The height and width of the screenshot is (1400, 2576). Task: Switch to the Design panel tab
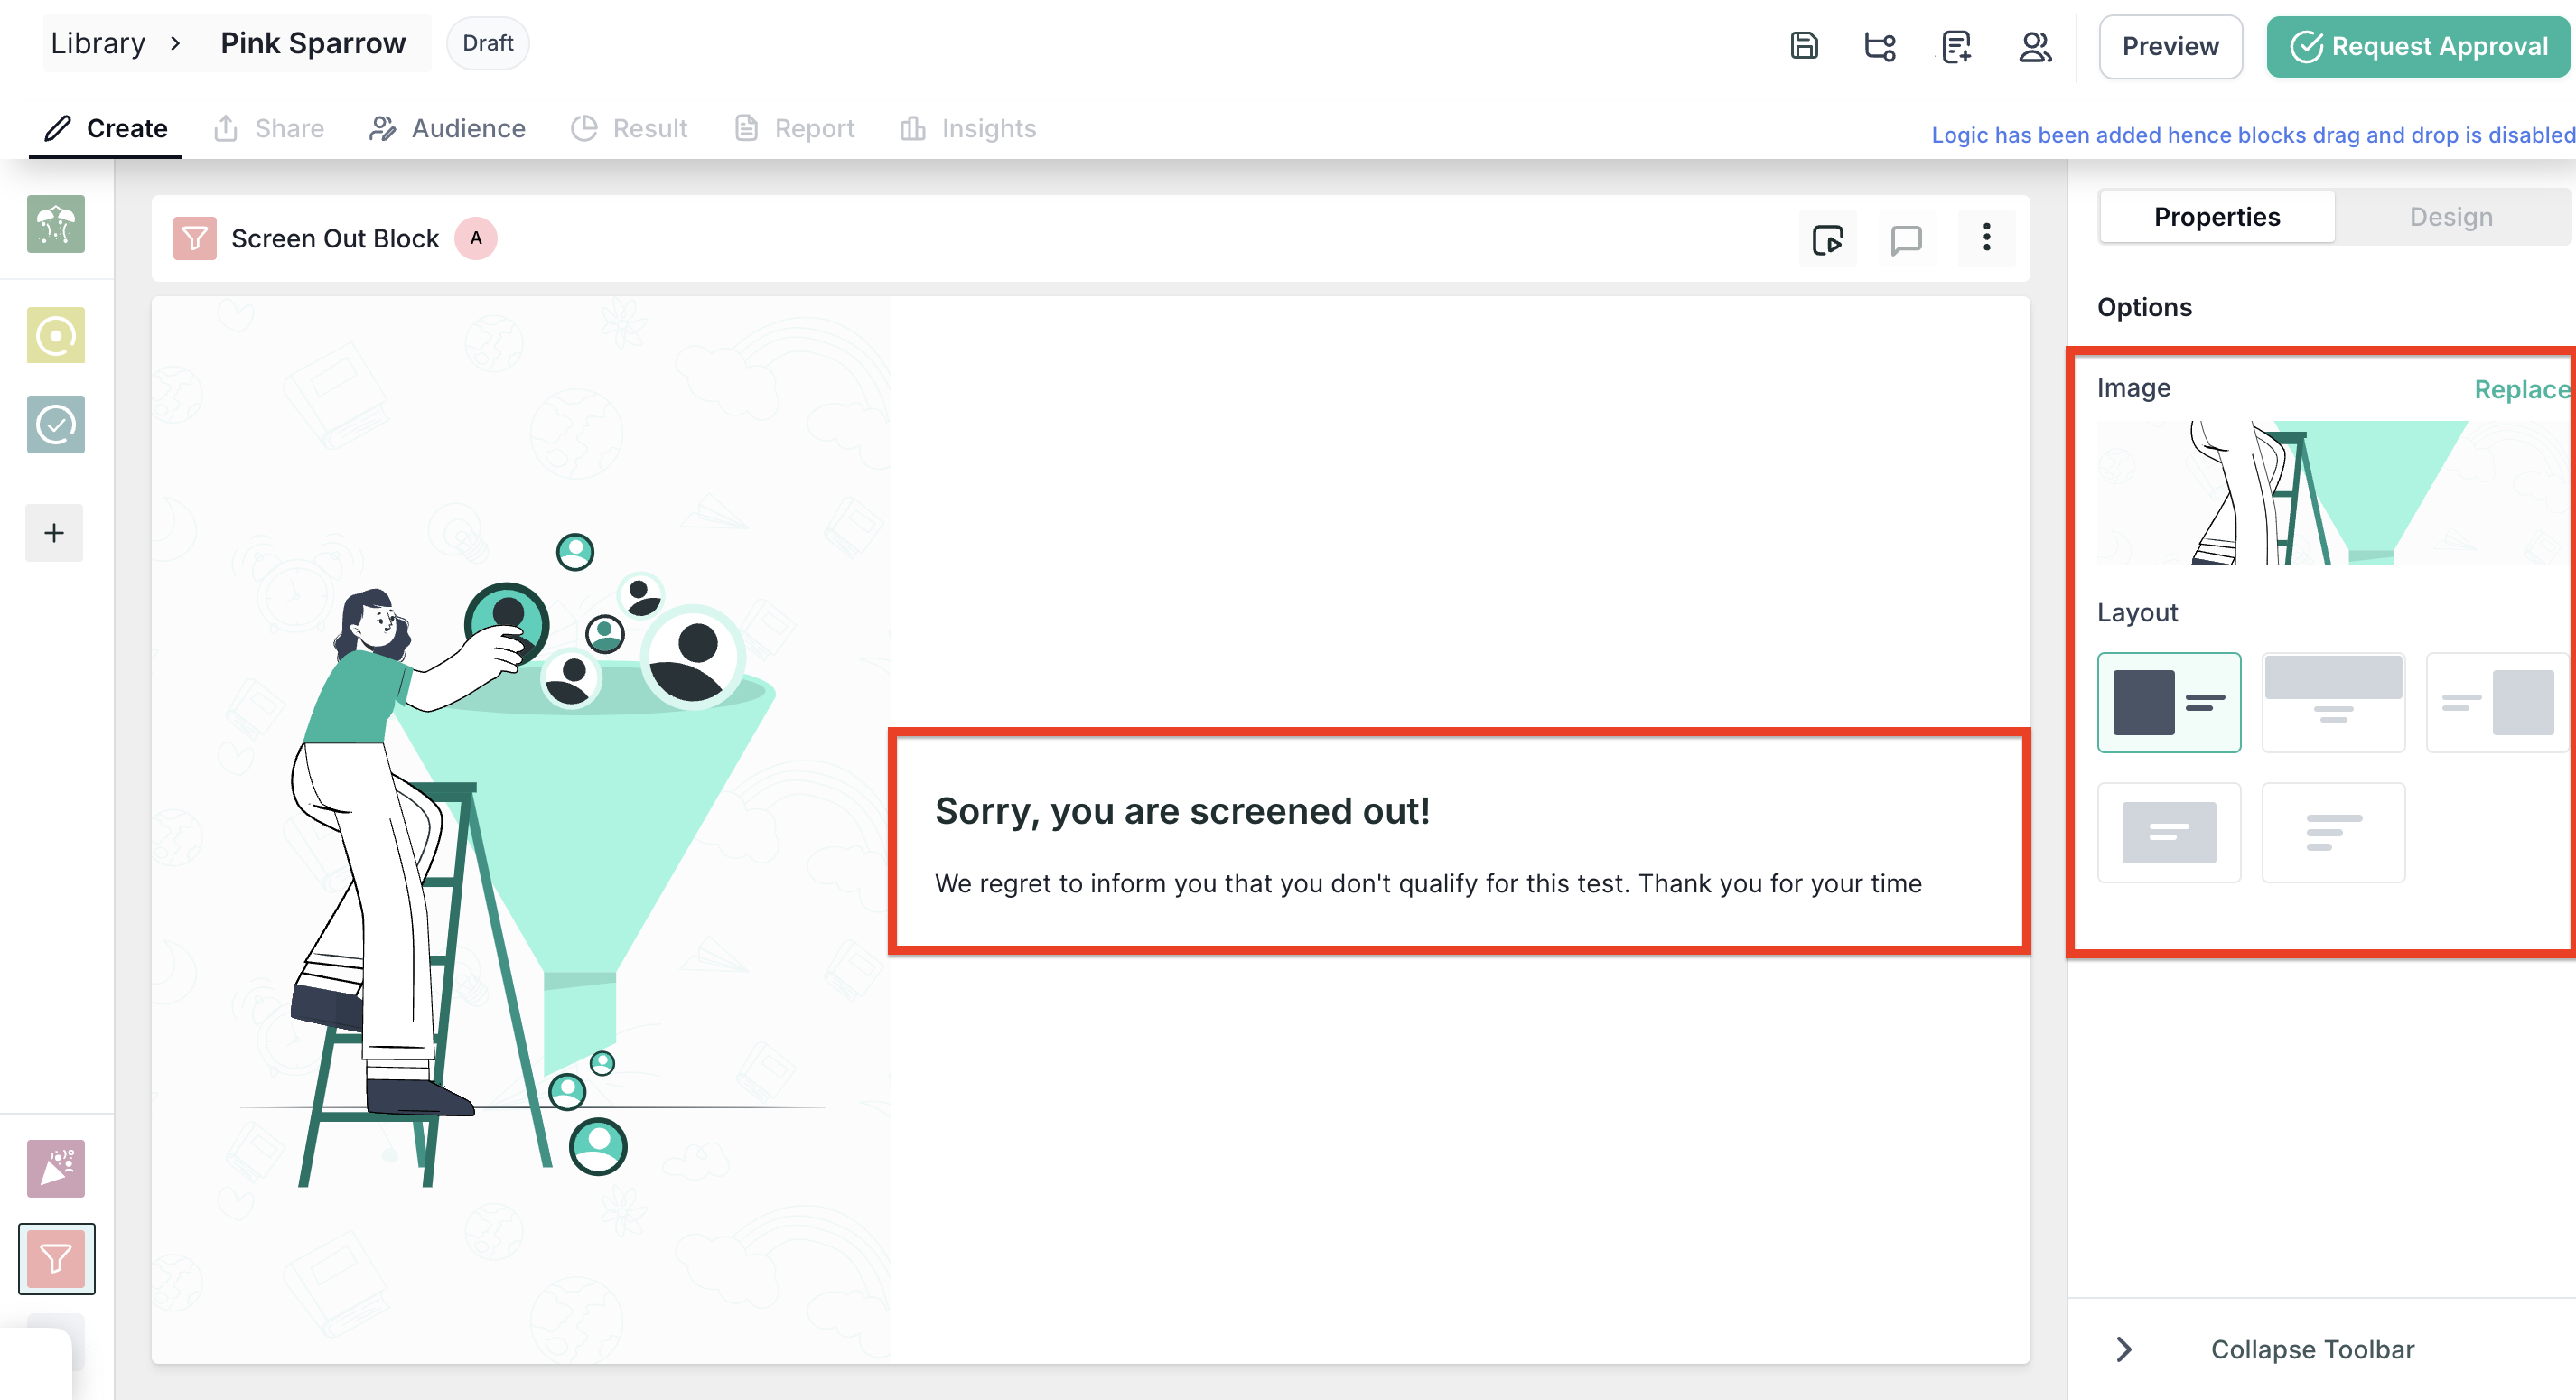point(2450,217)
